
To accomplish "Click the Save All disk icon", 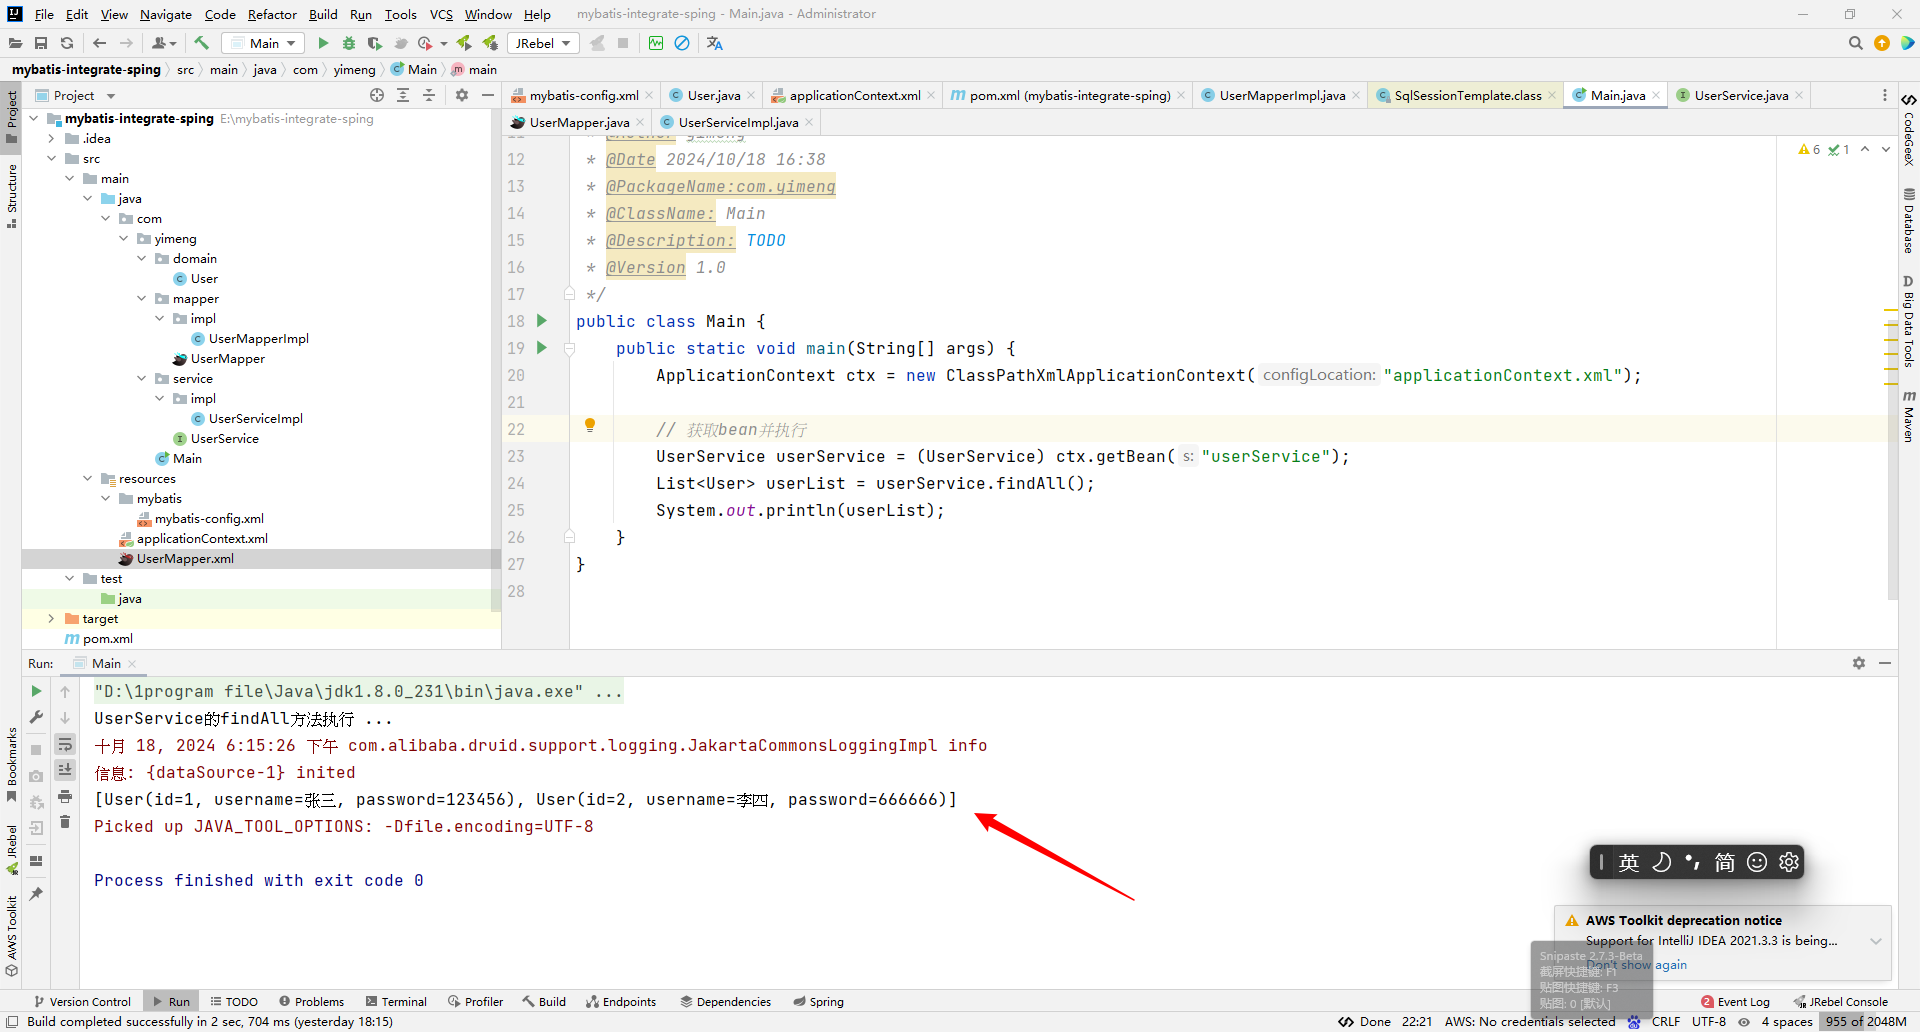I will coord(41,43).
